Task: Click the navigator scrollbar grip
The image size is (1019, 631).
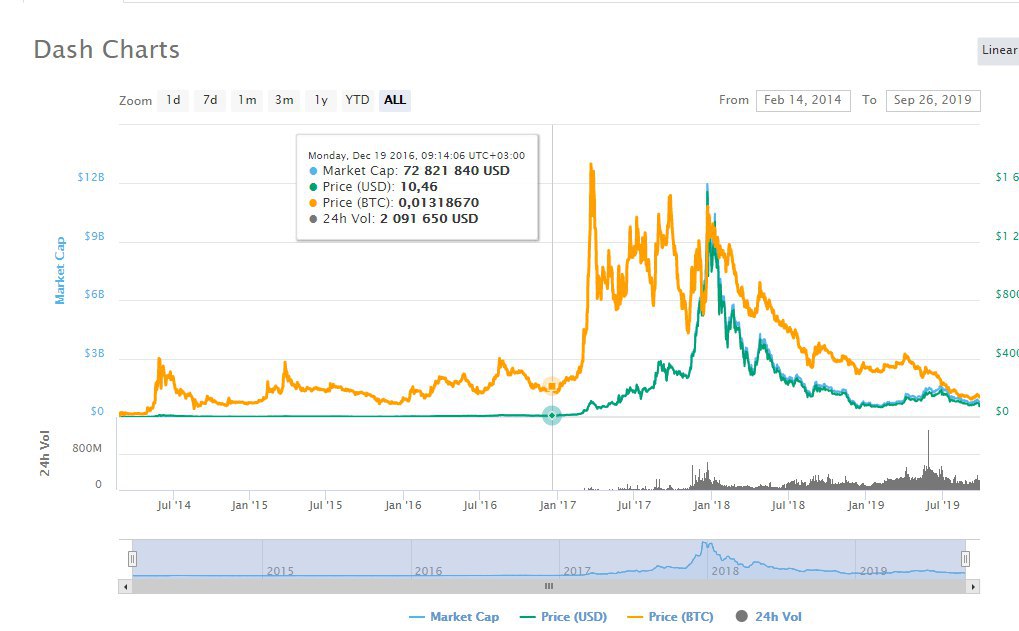Action: [549, 586]
